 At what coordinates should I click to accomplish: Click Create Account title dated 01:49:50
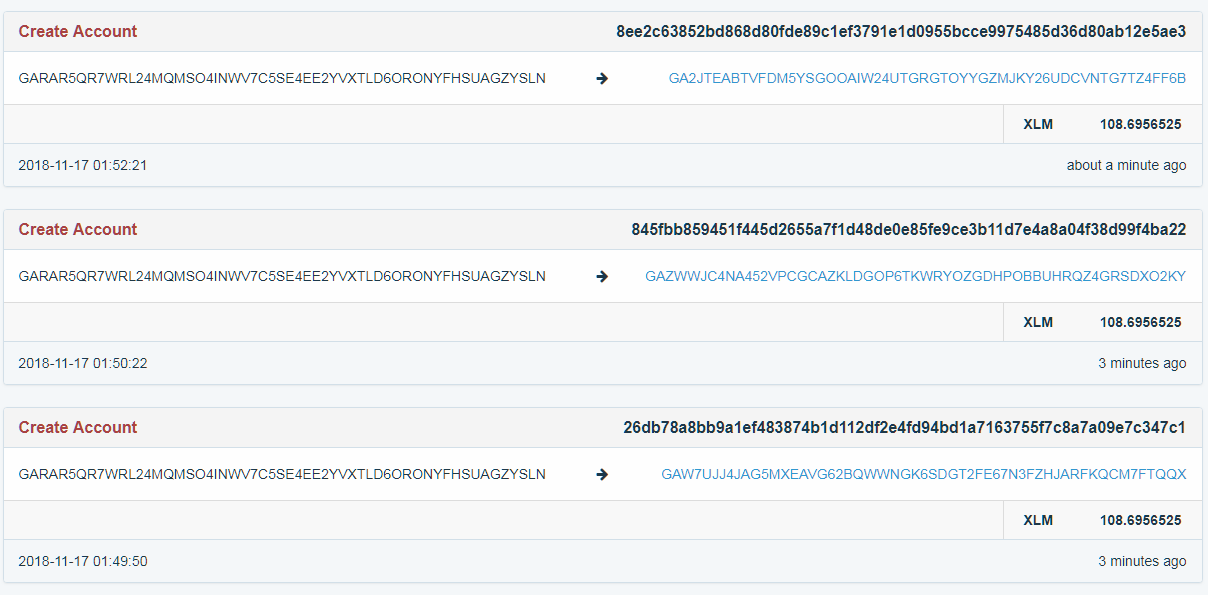[78, 428]
